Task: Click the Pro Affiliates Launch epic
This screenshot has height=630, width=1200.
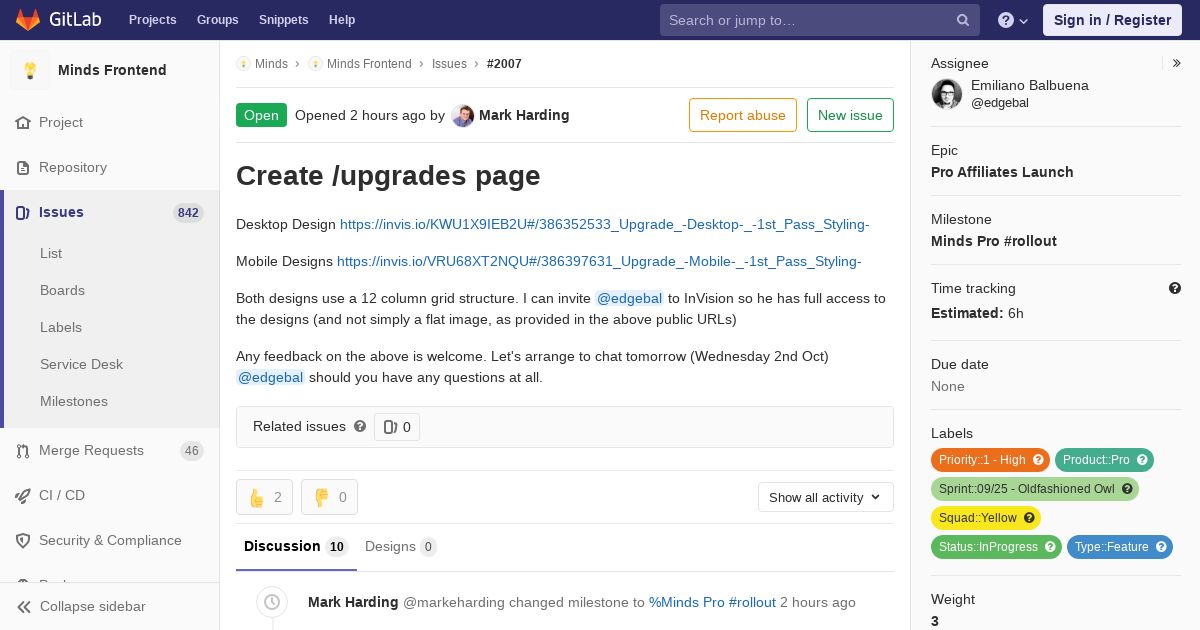Action: click(1002, 172)
